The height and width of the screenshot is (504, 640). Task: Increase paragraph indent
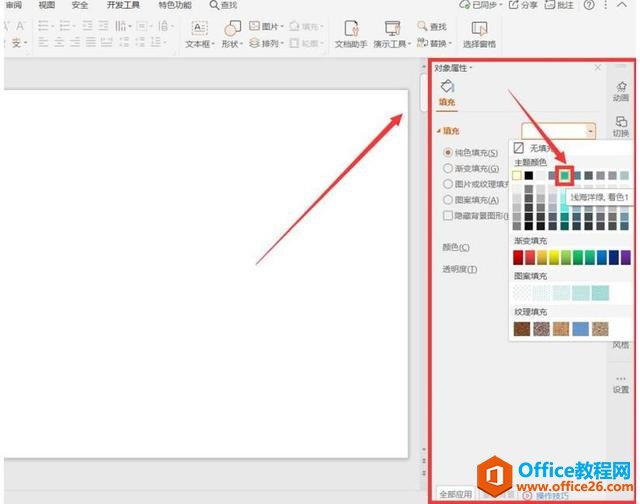tap(103, 26)
